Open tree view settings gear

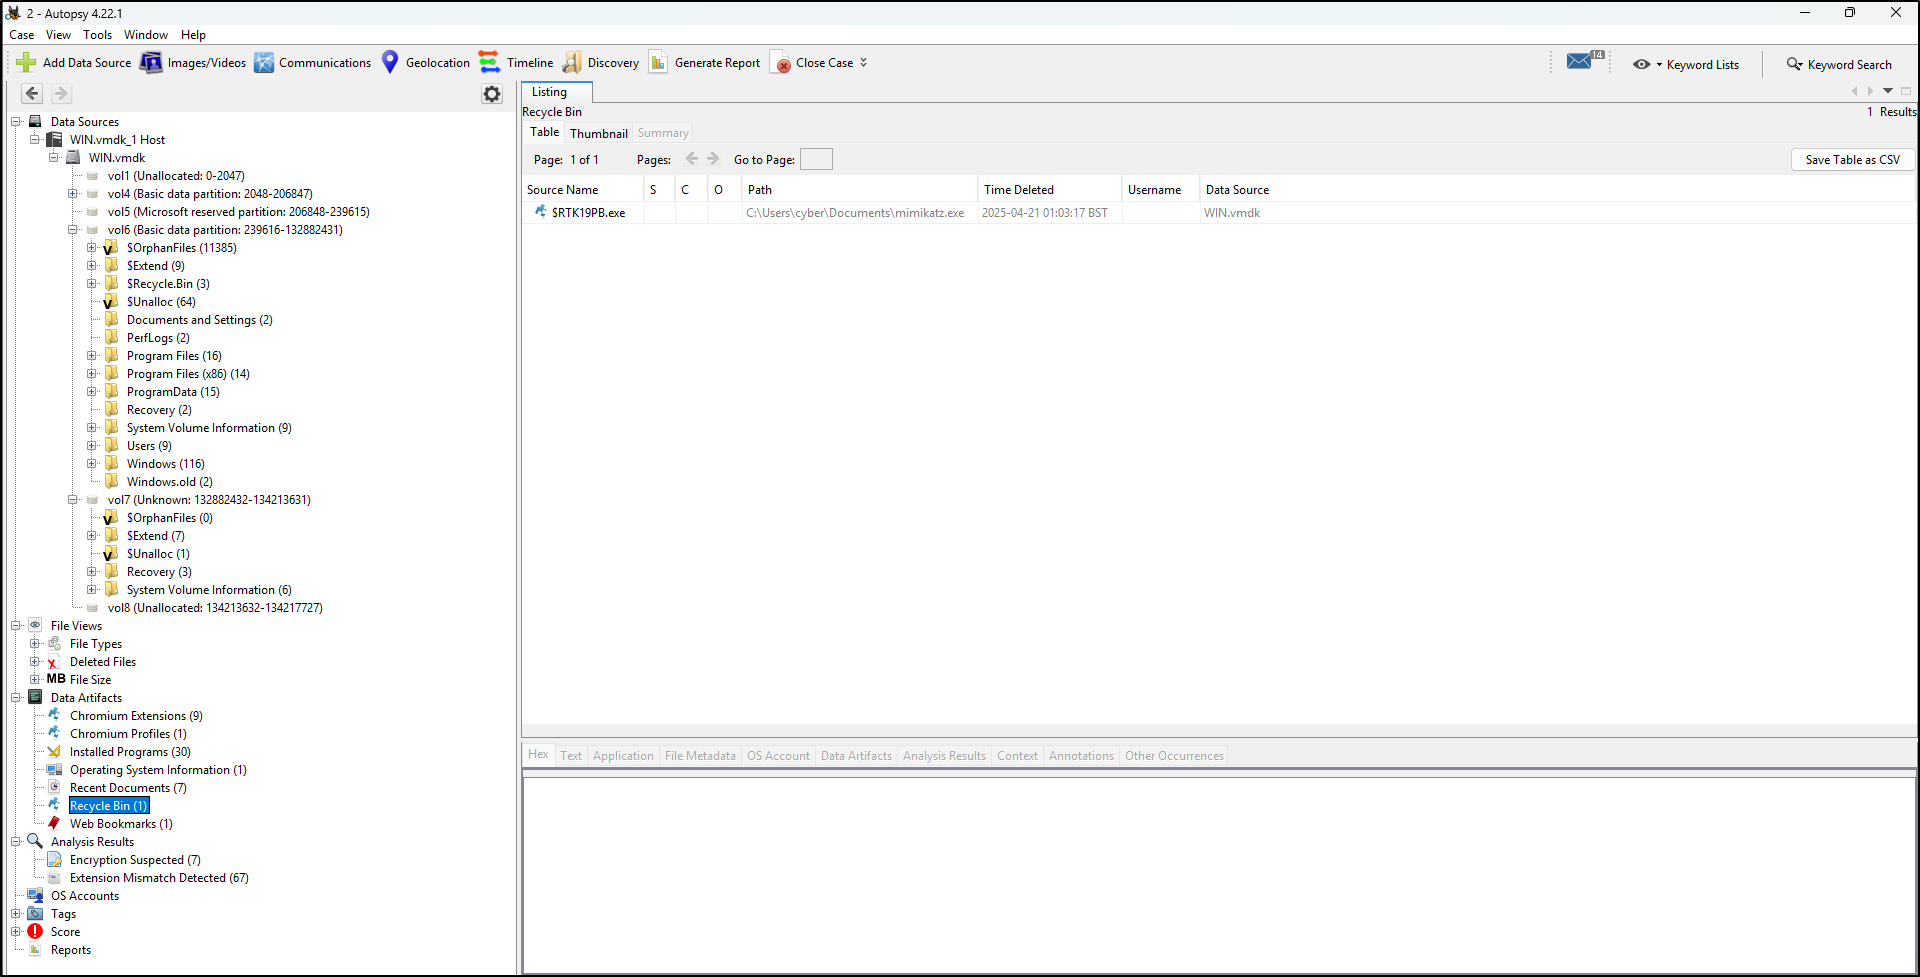[x=492, y=94]
